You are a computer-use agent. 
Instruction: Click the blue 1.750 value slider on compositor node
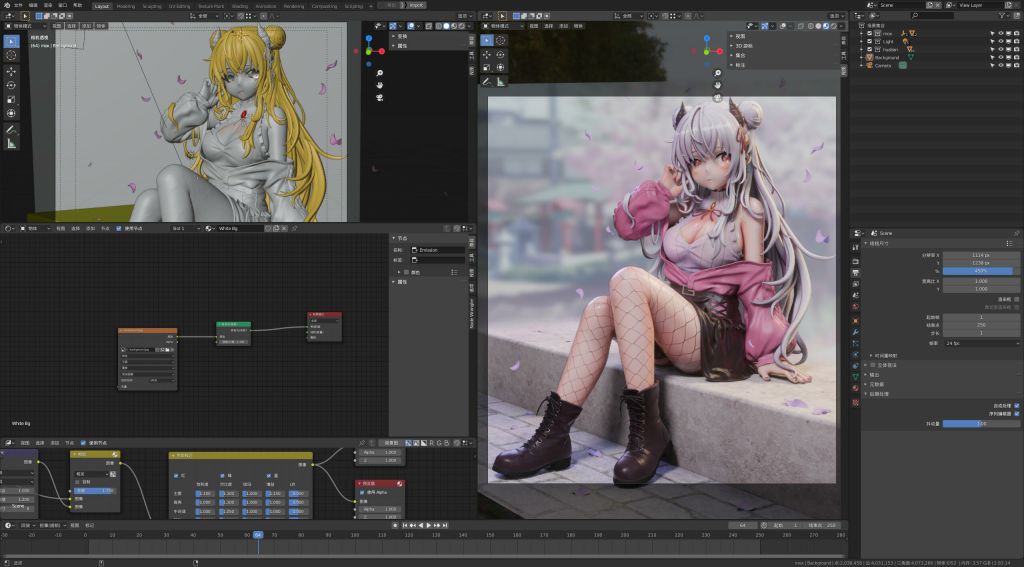(x=95, y=491)
